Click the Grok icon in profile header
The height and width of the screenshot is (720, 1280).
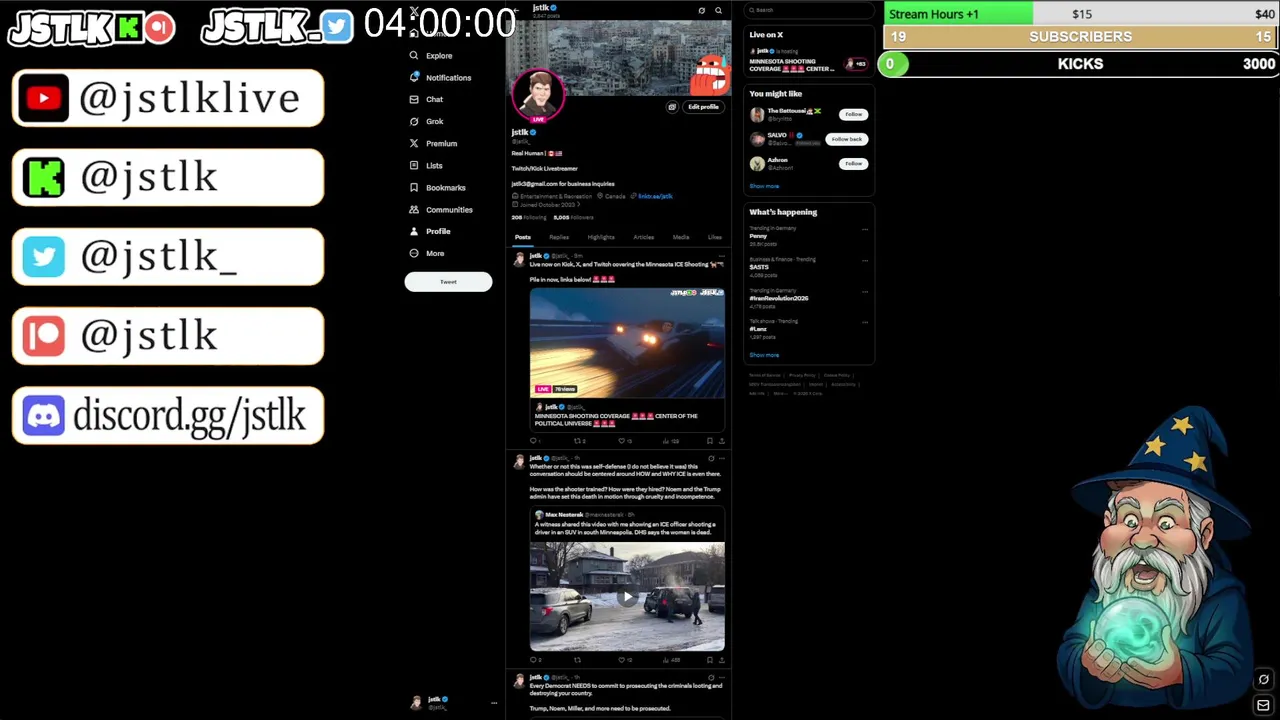702,11
